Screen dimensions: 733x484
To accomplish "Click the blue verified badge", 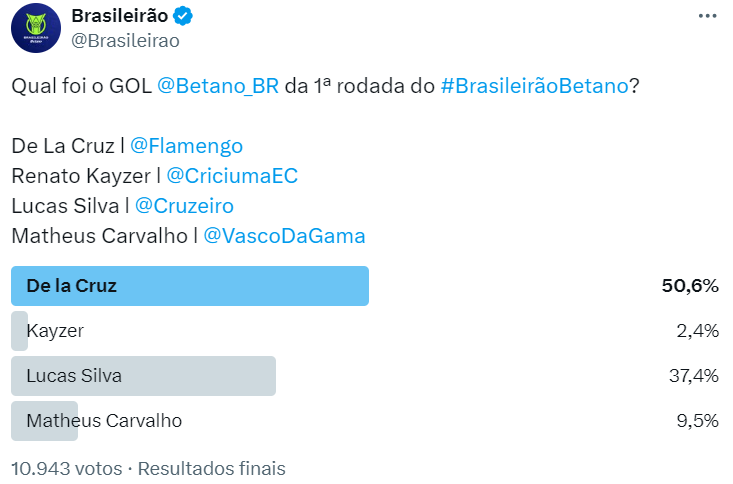I will click(x=185, y=16).
